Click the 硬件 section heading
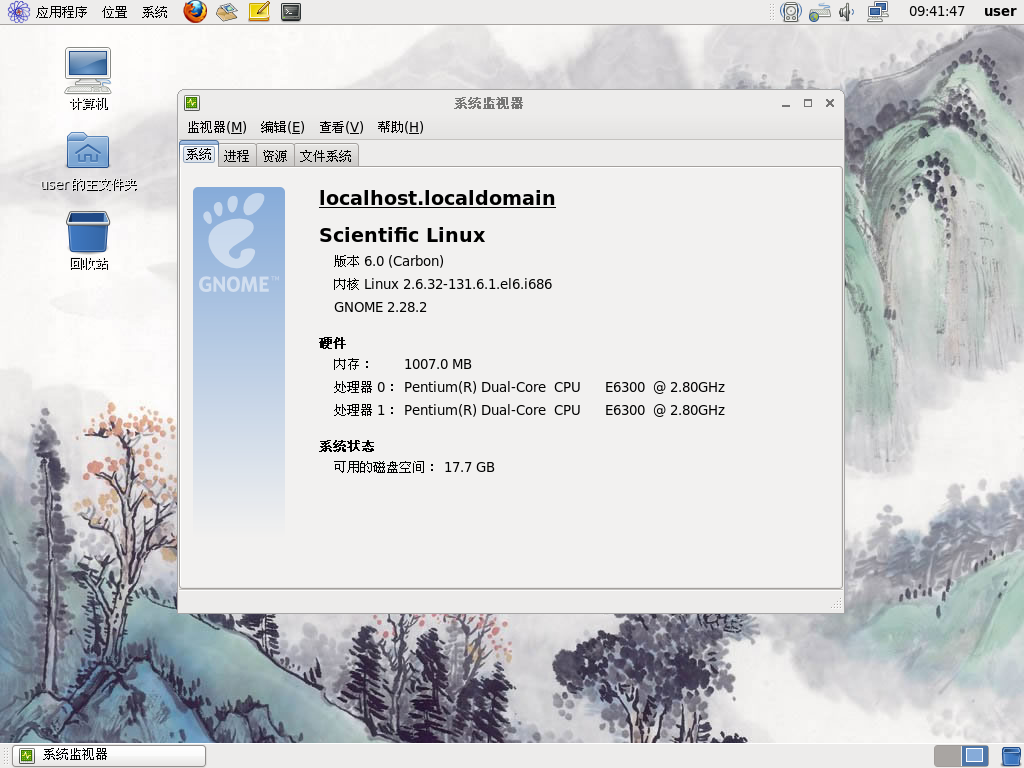The image size is (1024, 768). pos(332,343)
